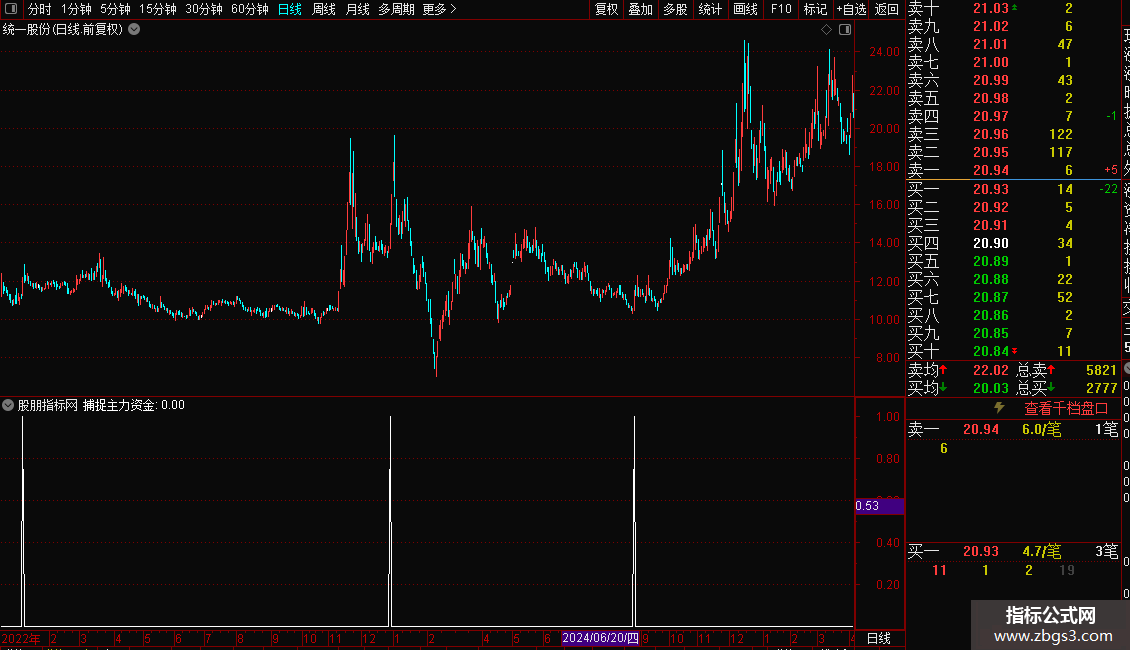
Task: Select the 1分钟 period
Action: (76, 9)
